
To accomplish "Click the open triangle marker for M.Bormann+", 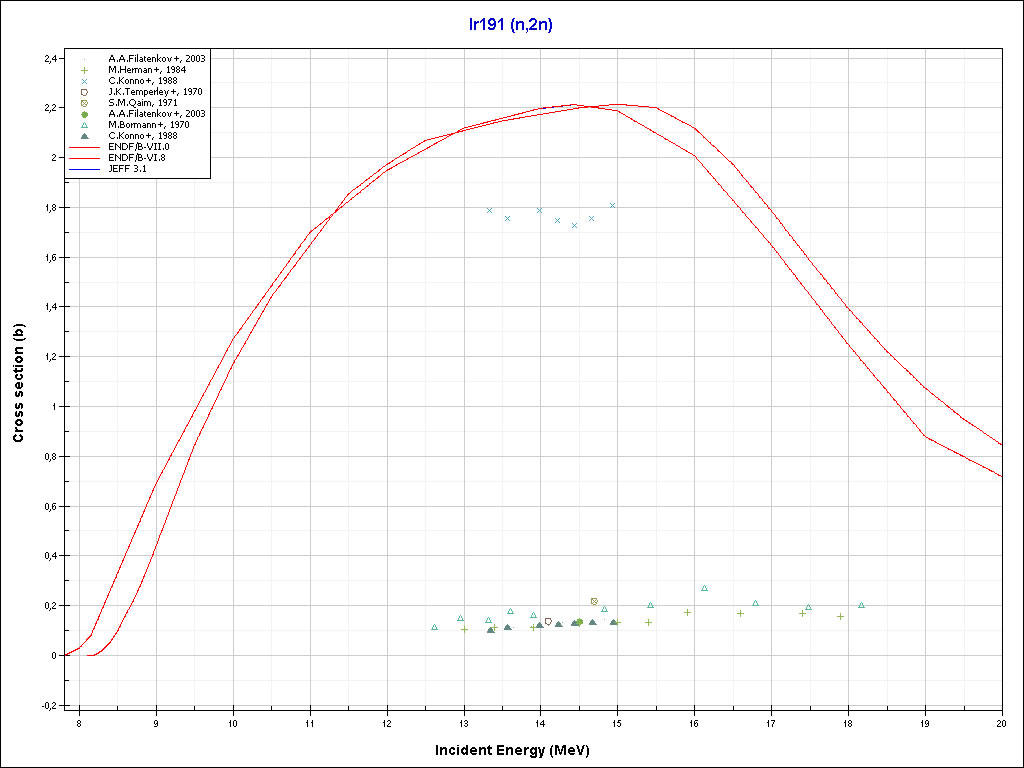I will coord(85,125).
